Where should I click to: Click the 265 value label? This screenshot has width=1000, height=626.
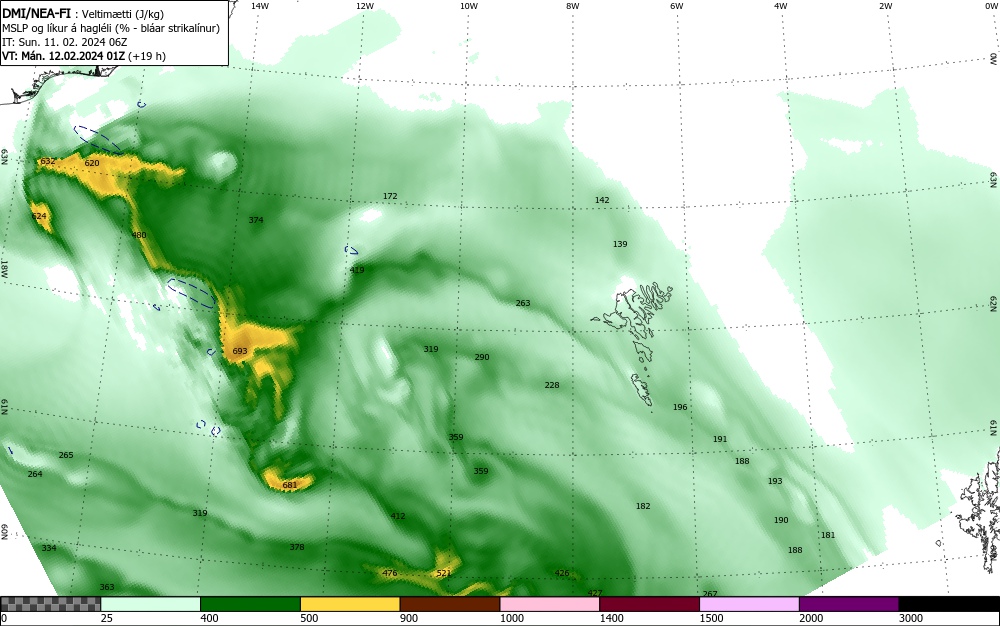[x=66, y=455]
